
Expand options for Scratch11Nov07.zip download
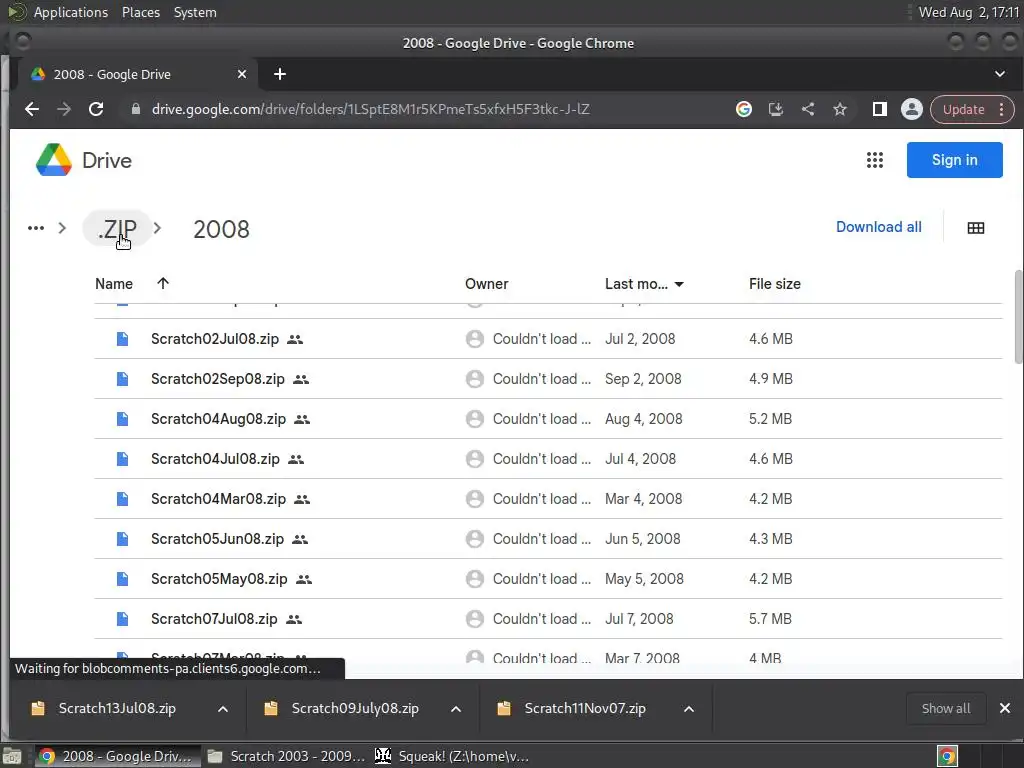(x=688, y=709)
